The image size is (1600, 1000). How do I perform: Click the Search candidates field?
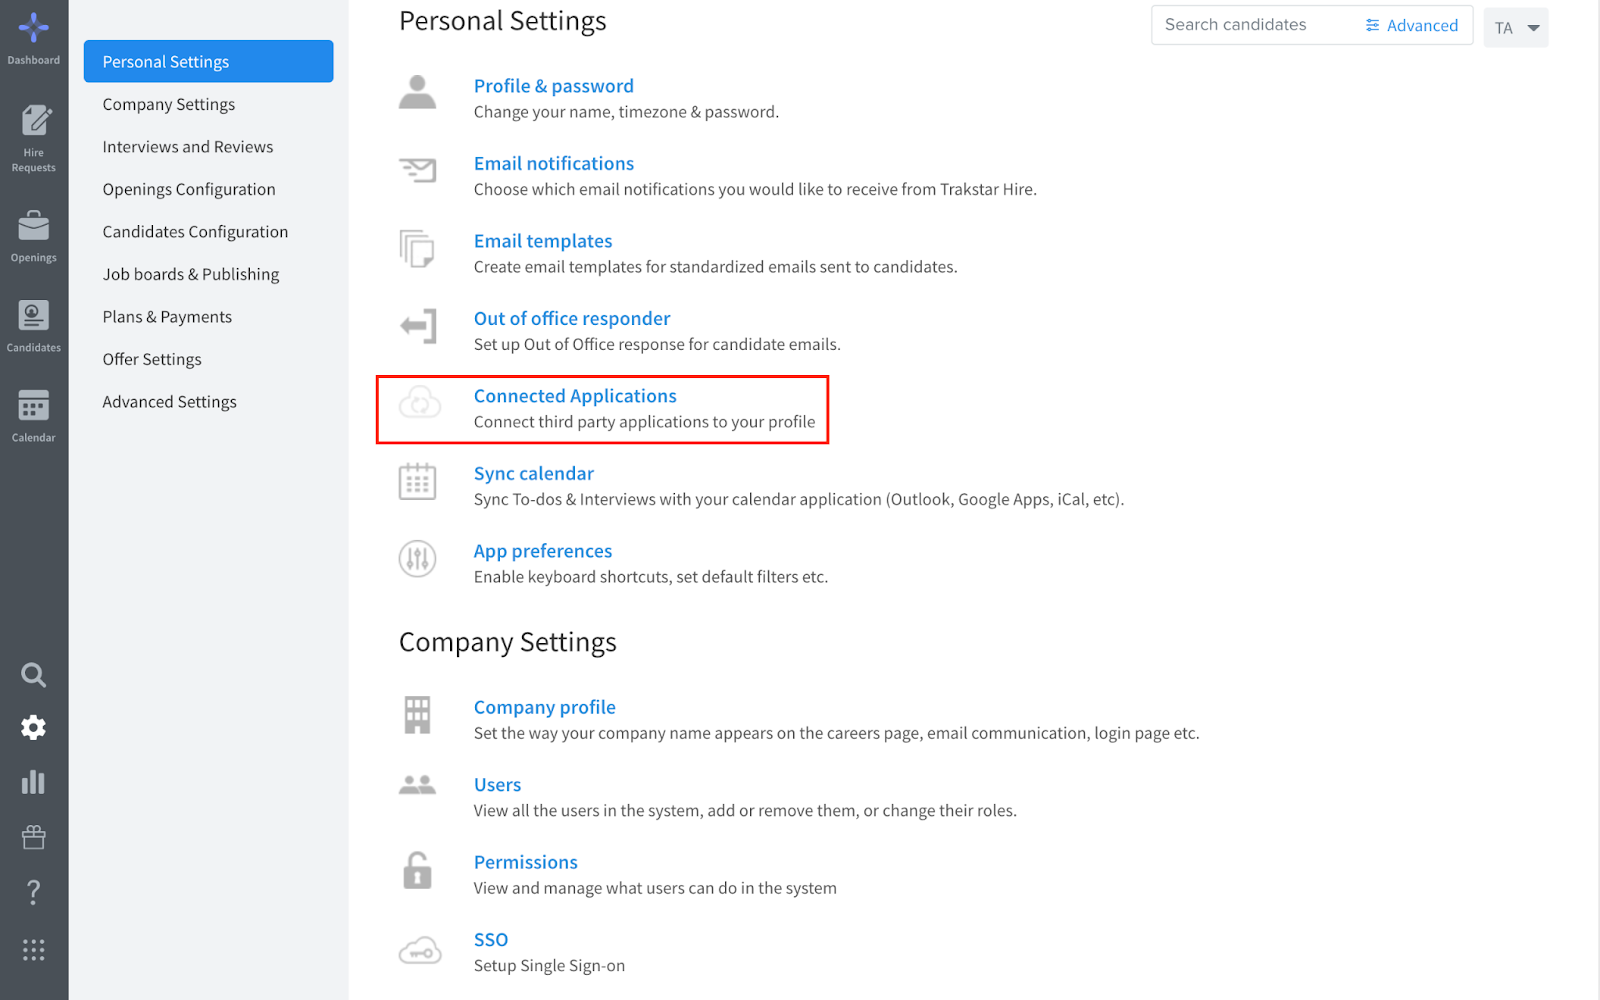click(x=1255, y=25)
